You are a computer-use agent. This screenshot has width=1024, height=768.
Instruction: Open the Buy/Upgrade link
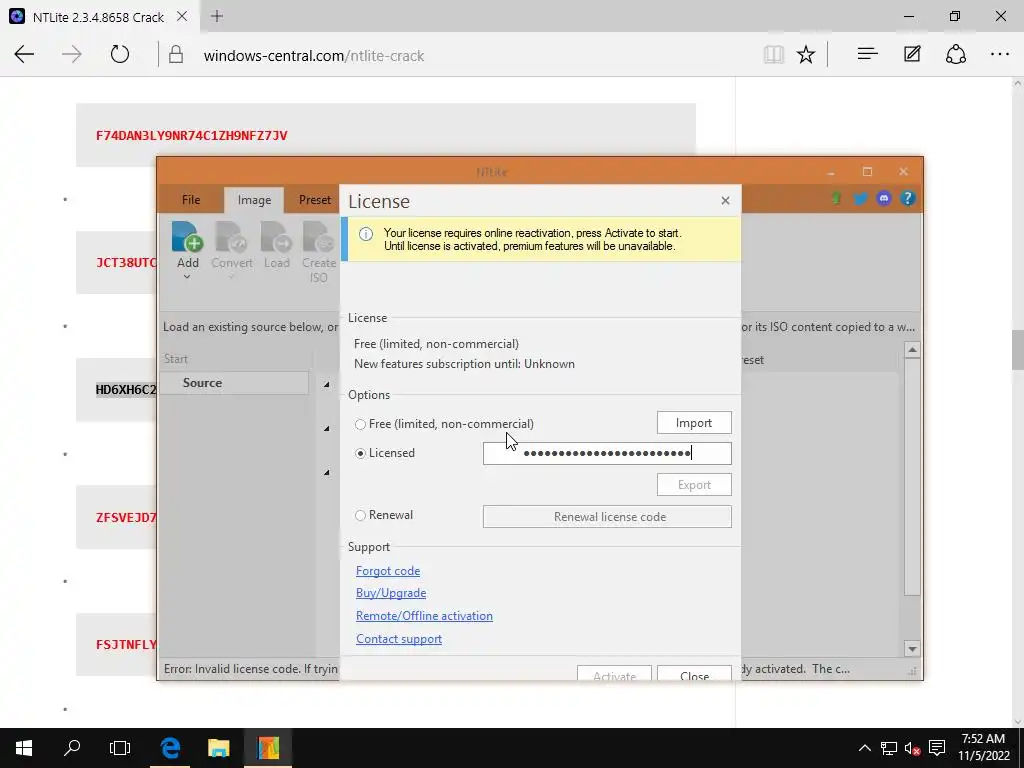click(391, 593)
